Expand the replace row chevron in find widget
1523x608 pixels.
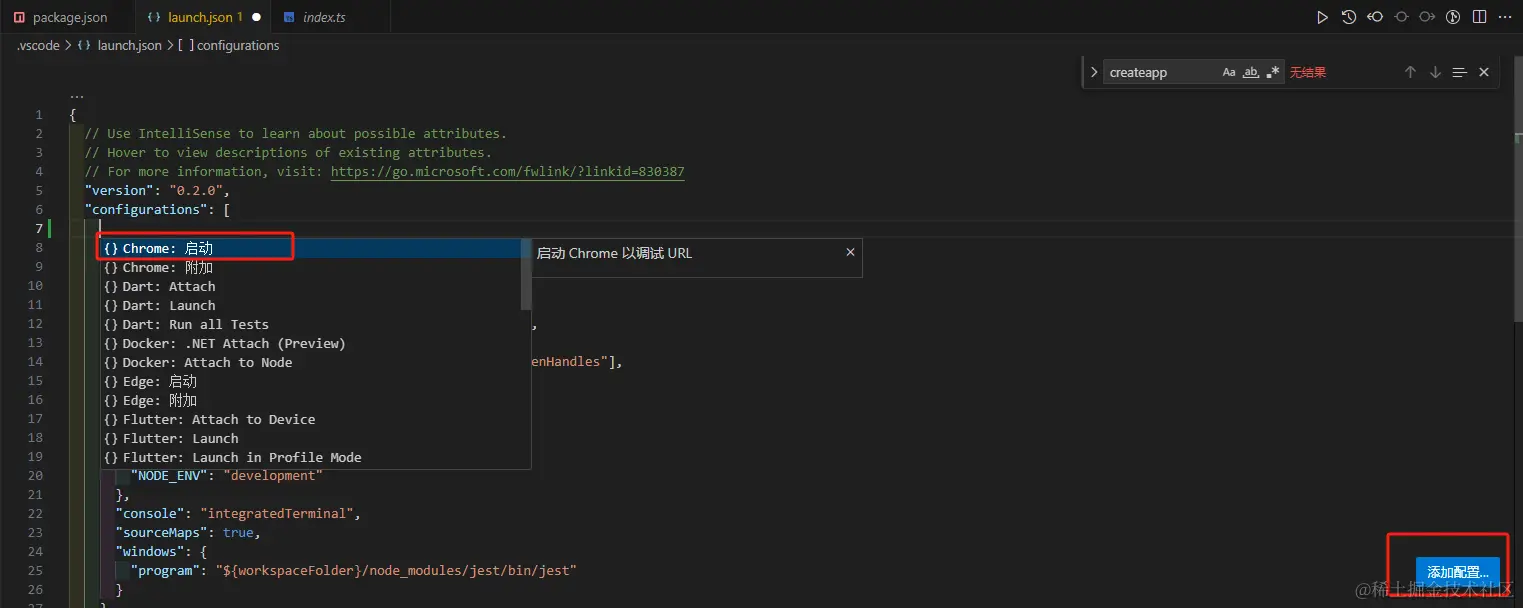[x=1094, y=72]
